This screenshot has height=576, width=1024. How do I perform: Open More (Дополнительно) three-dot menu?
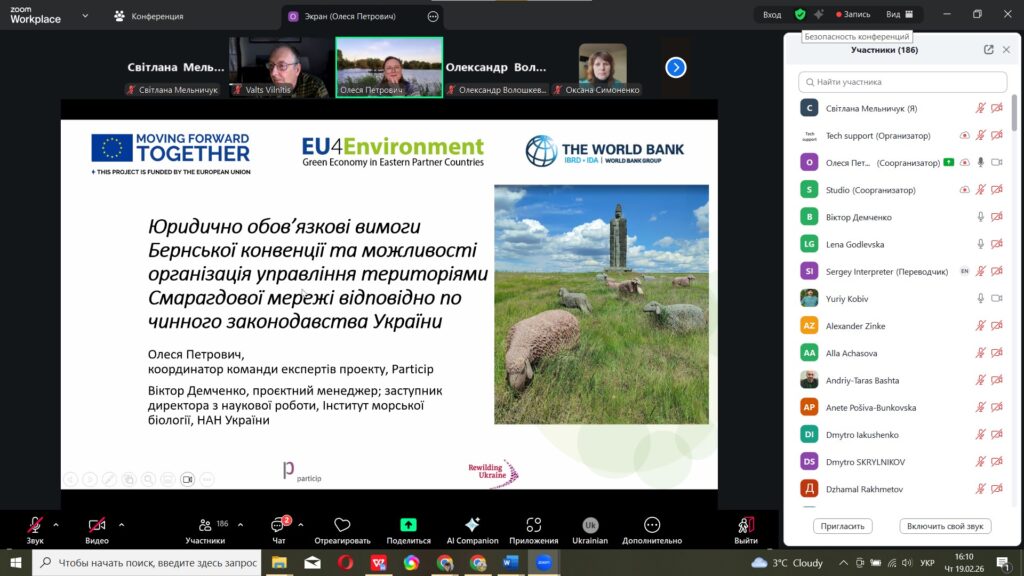pos(652,526)
